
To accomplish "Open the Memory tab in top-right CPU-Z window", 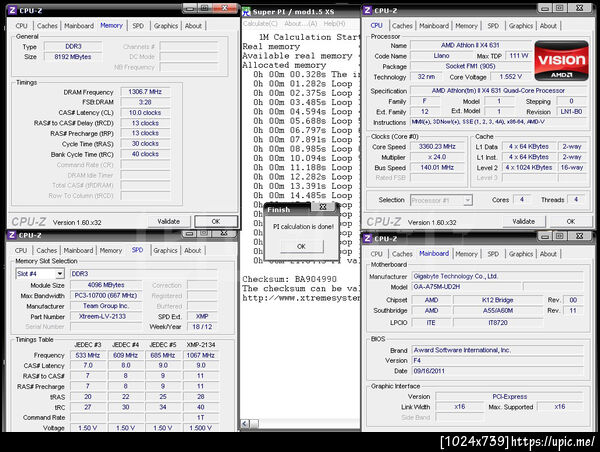I will point(466,26).
